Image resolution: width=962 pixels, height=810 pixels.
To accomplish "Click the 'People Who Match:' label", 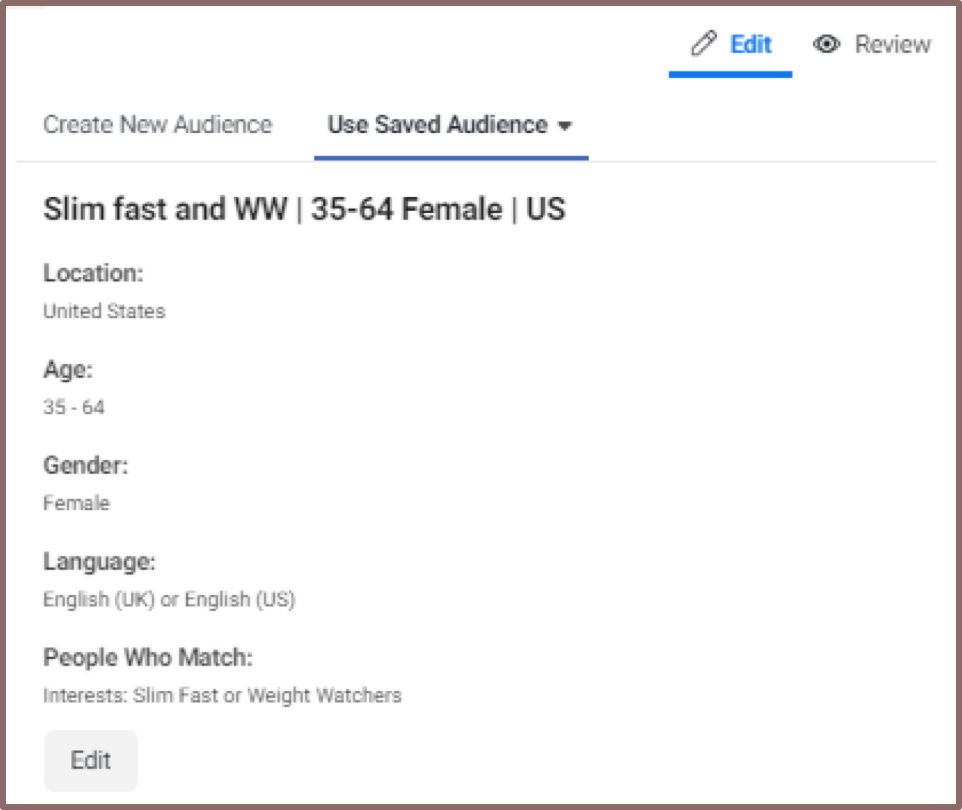I will tap(148, 657).
